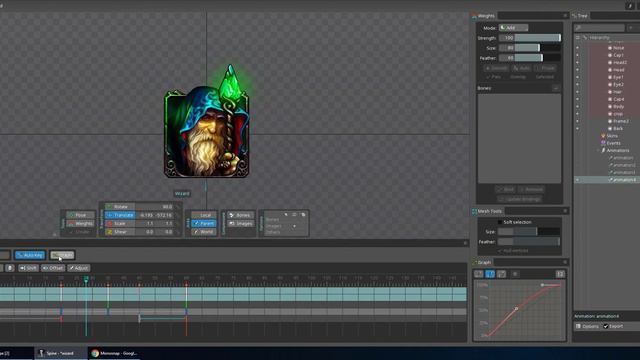Switch to the Weights panel tab
This screenshot has width=640, height=360.
483,16
